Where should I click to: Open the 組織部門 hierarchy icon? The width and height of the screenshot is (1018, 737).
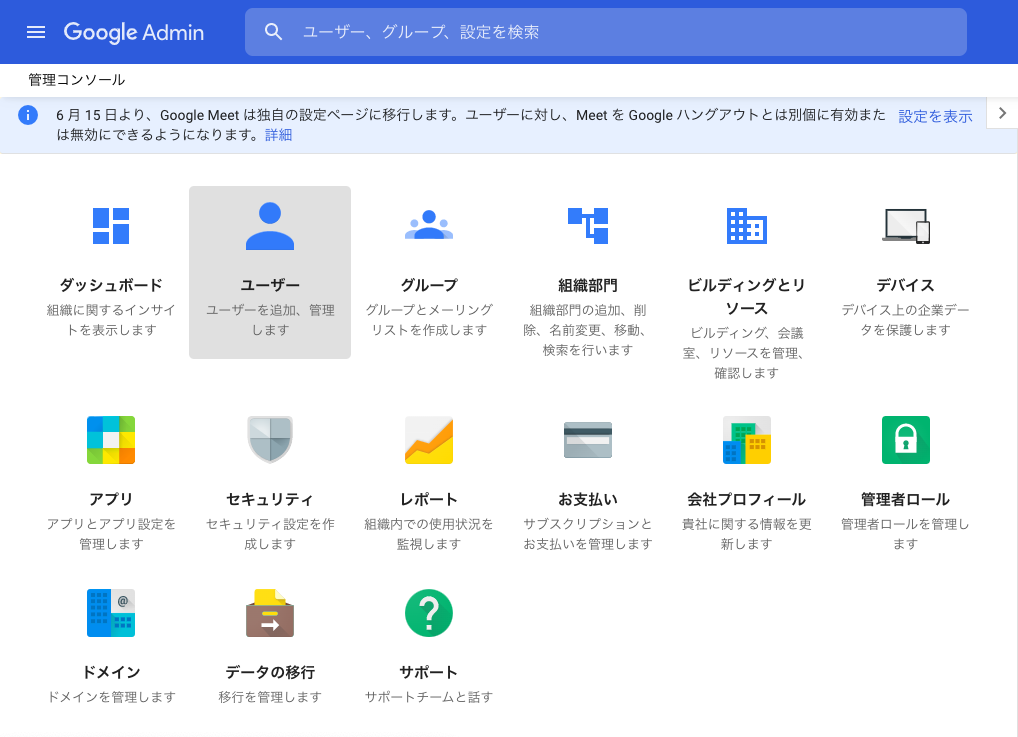point(588,226)
